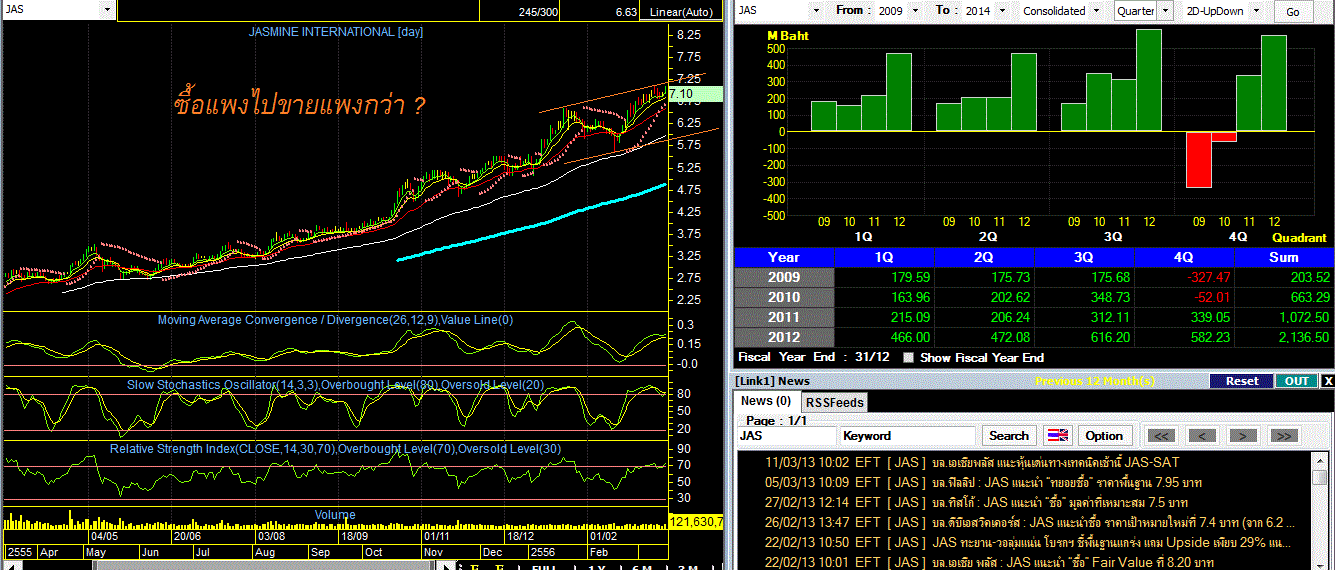
Task: Open the JAS symbol dropdown in financials panel
Action: pyautogui.click(x=818, y=10)
